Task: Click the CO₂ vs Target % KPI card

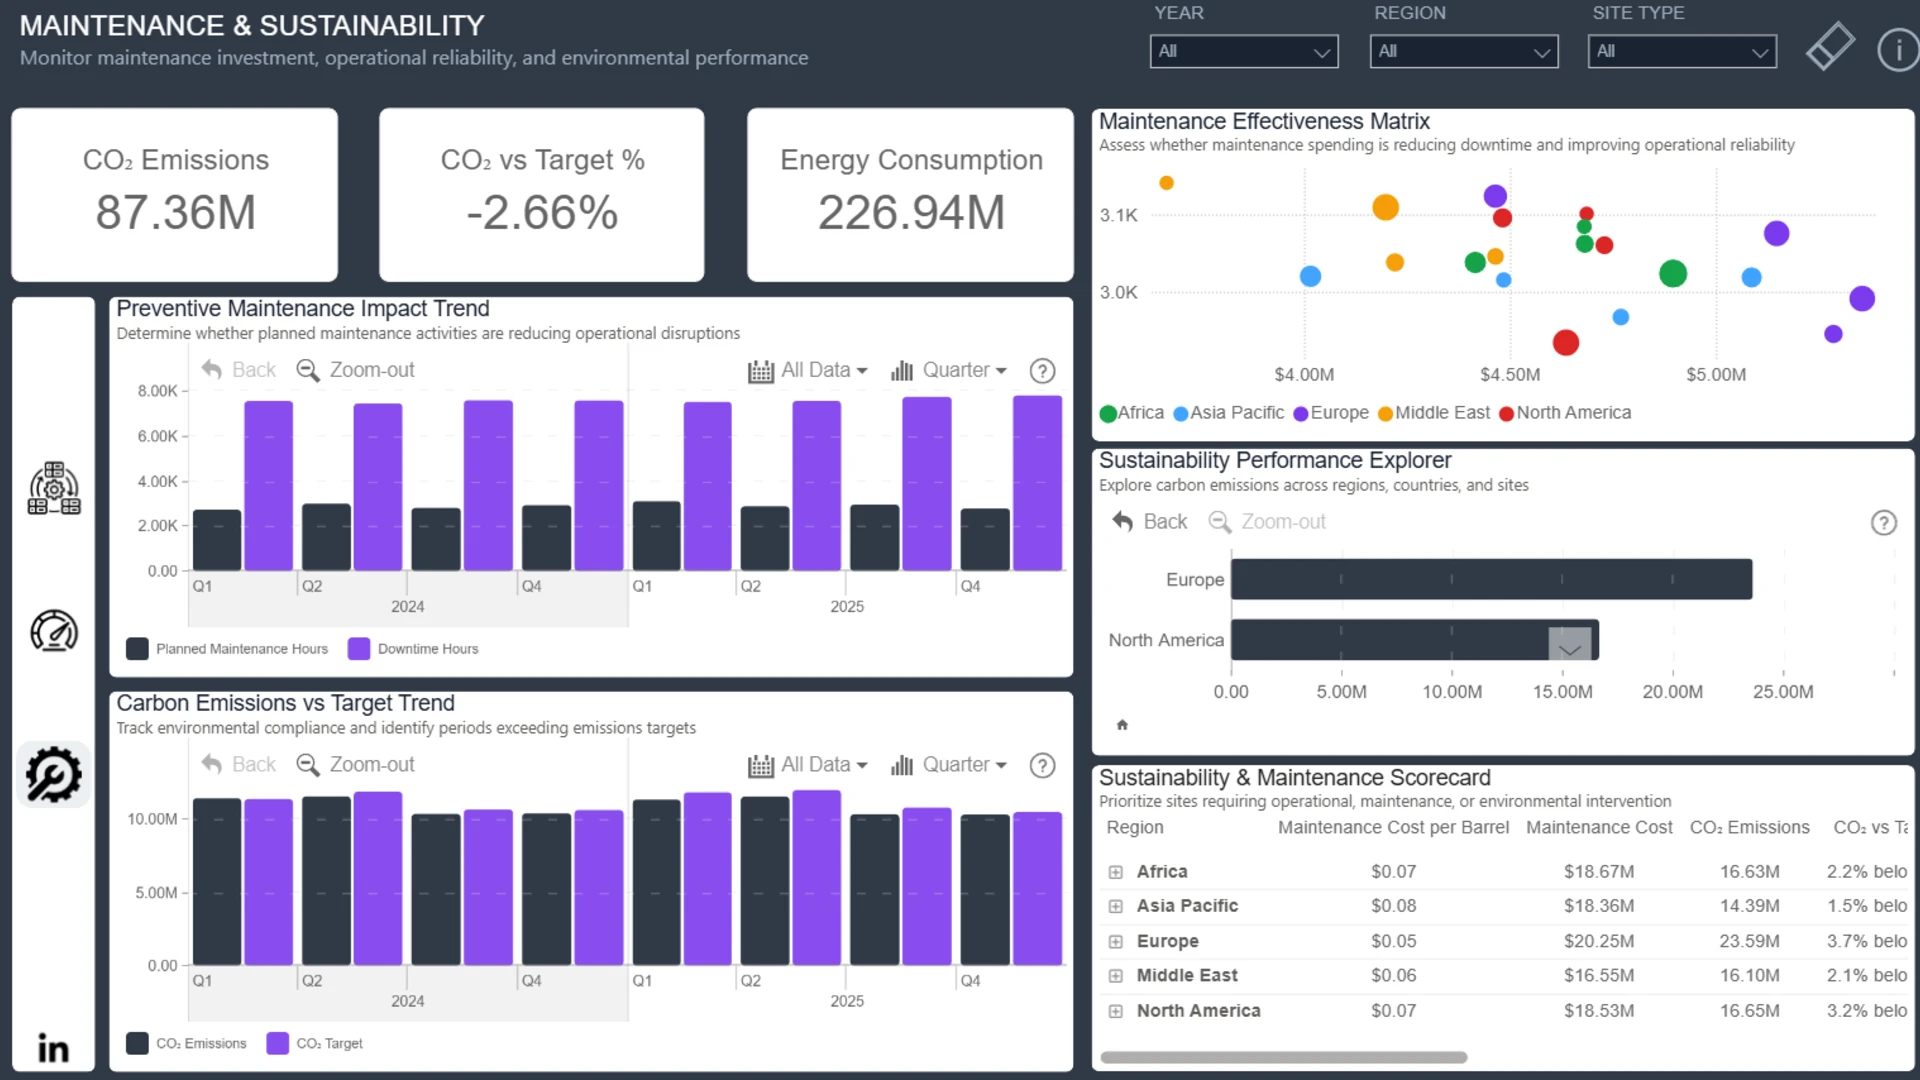Action: (542, 194)
